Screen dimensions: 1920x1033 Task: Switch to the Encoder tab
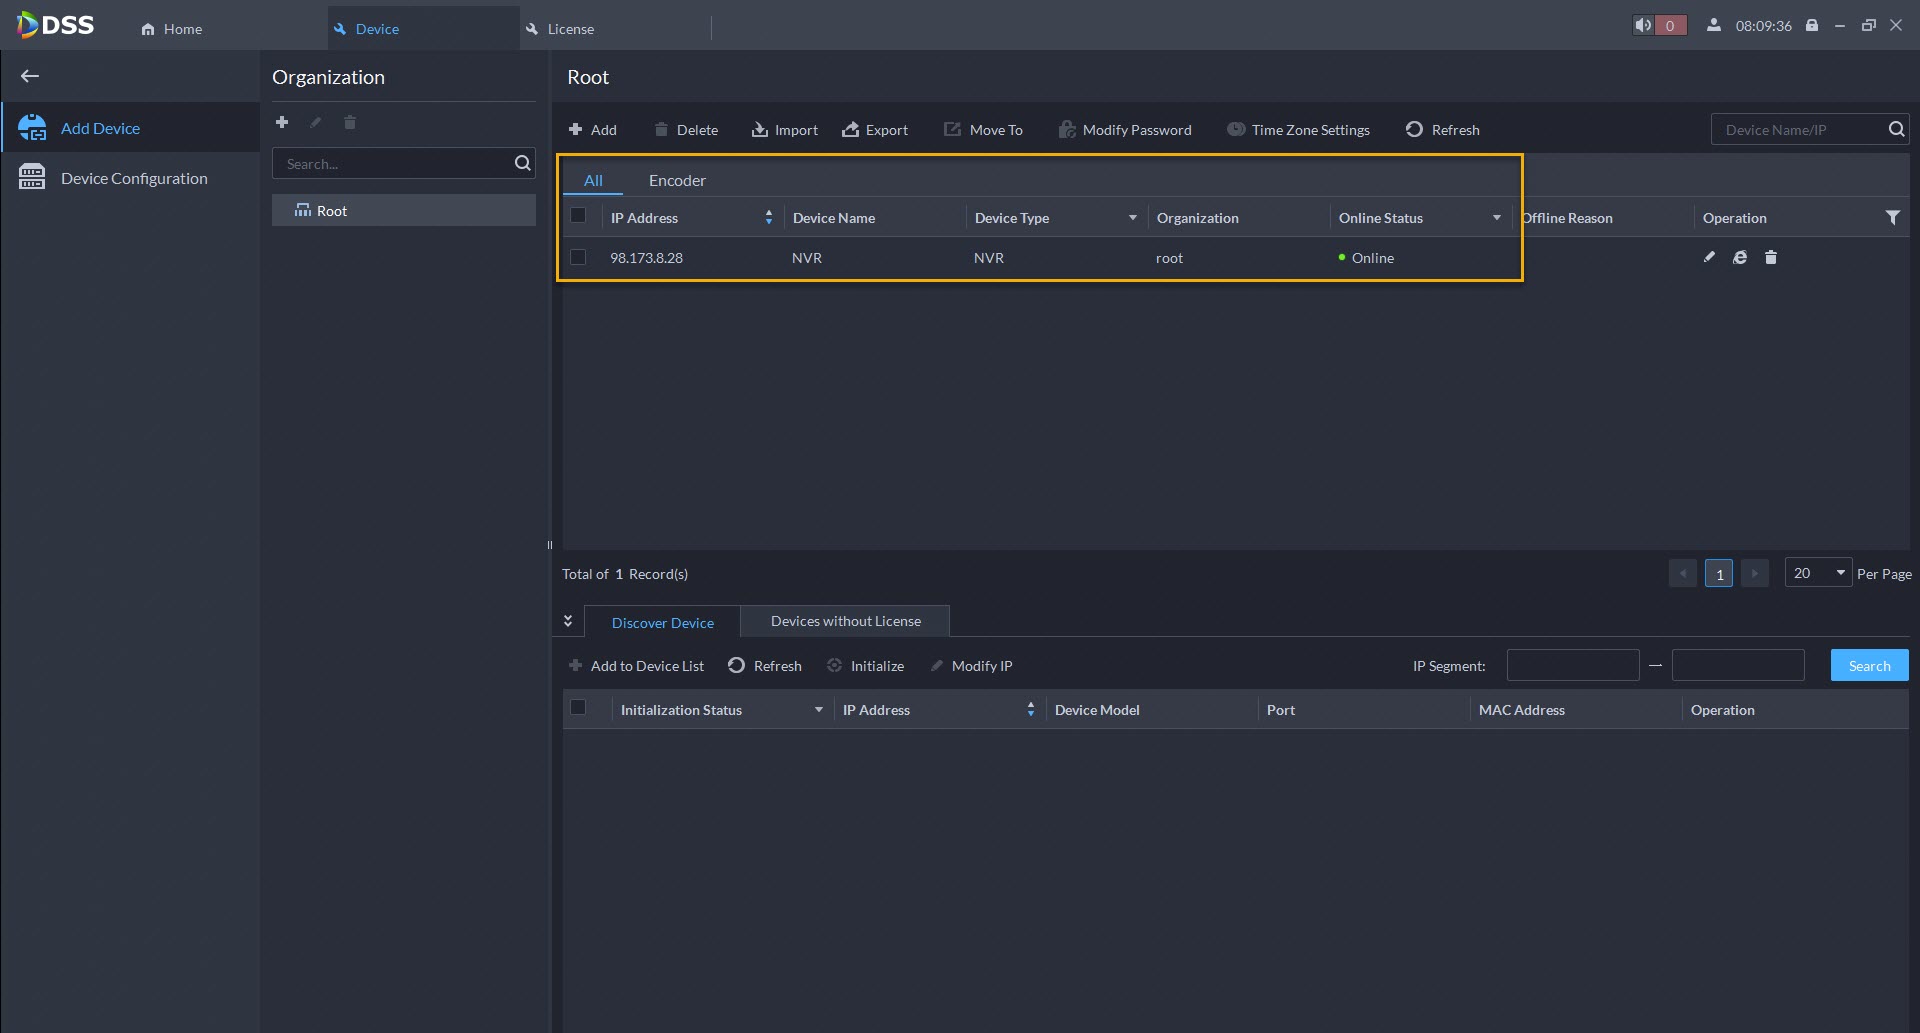click(677, 180)
